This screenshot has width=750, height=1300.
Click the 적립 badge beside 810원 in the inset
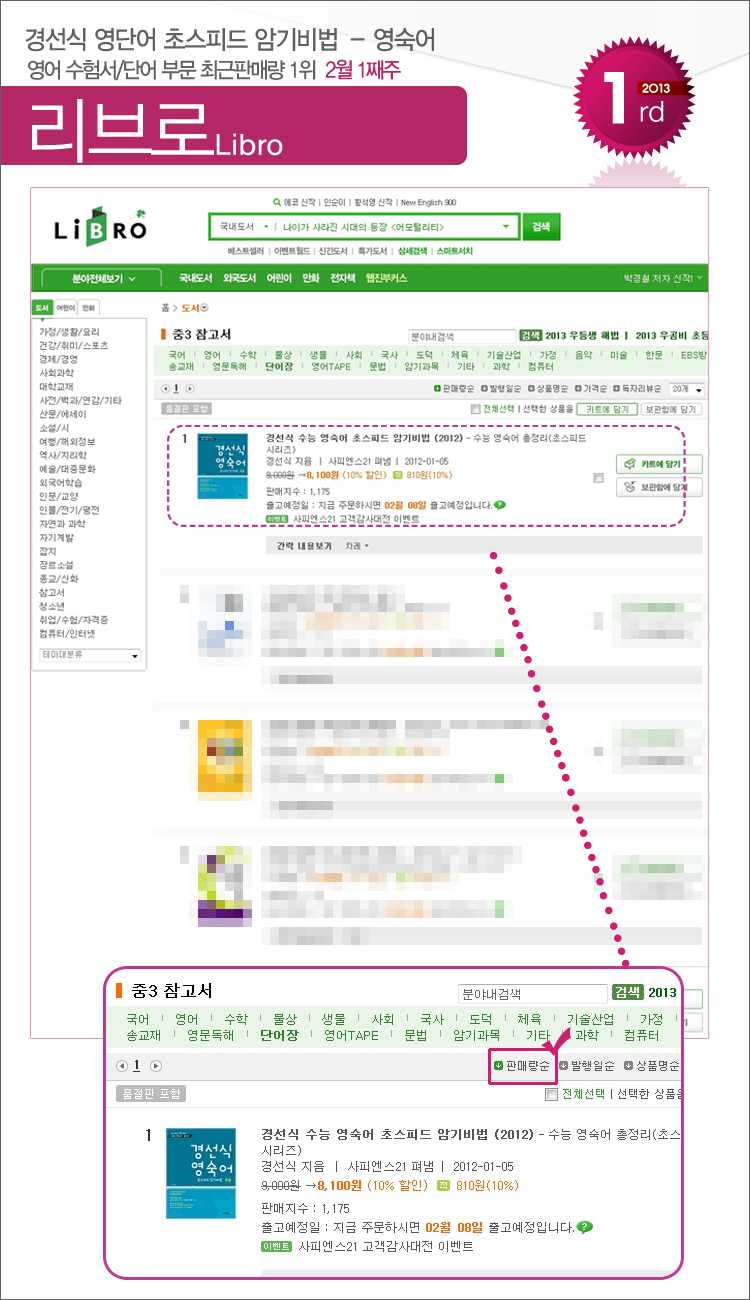point(445,1186)
